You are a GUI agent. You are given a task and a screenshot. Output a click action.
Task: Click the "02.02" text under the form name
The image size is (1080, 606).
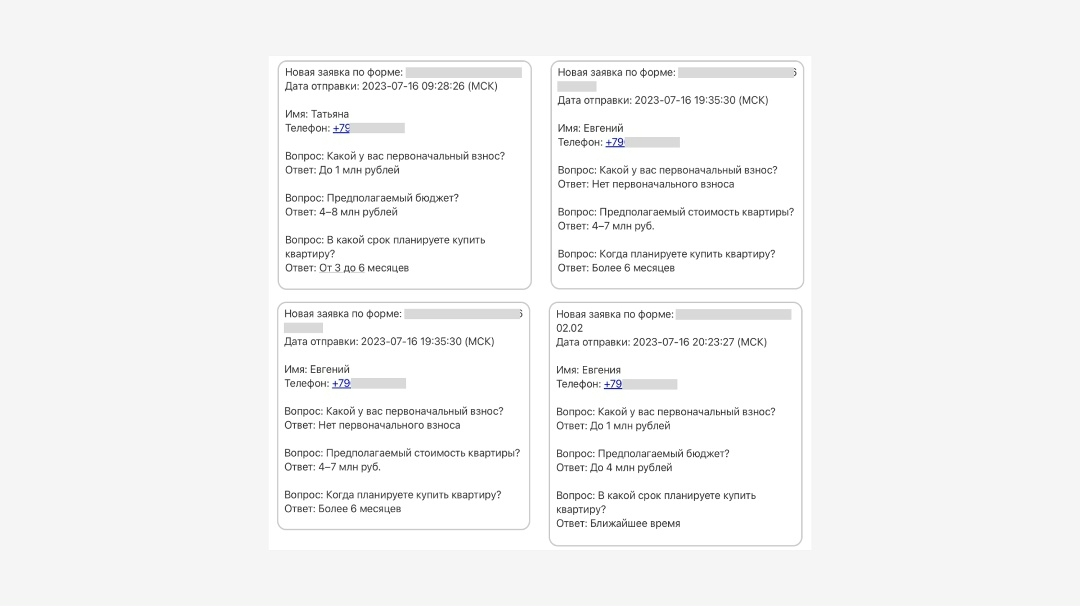(569, 328)
